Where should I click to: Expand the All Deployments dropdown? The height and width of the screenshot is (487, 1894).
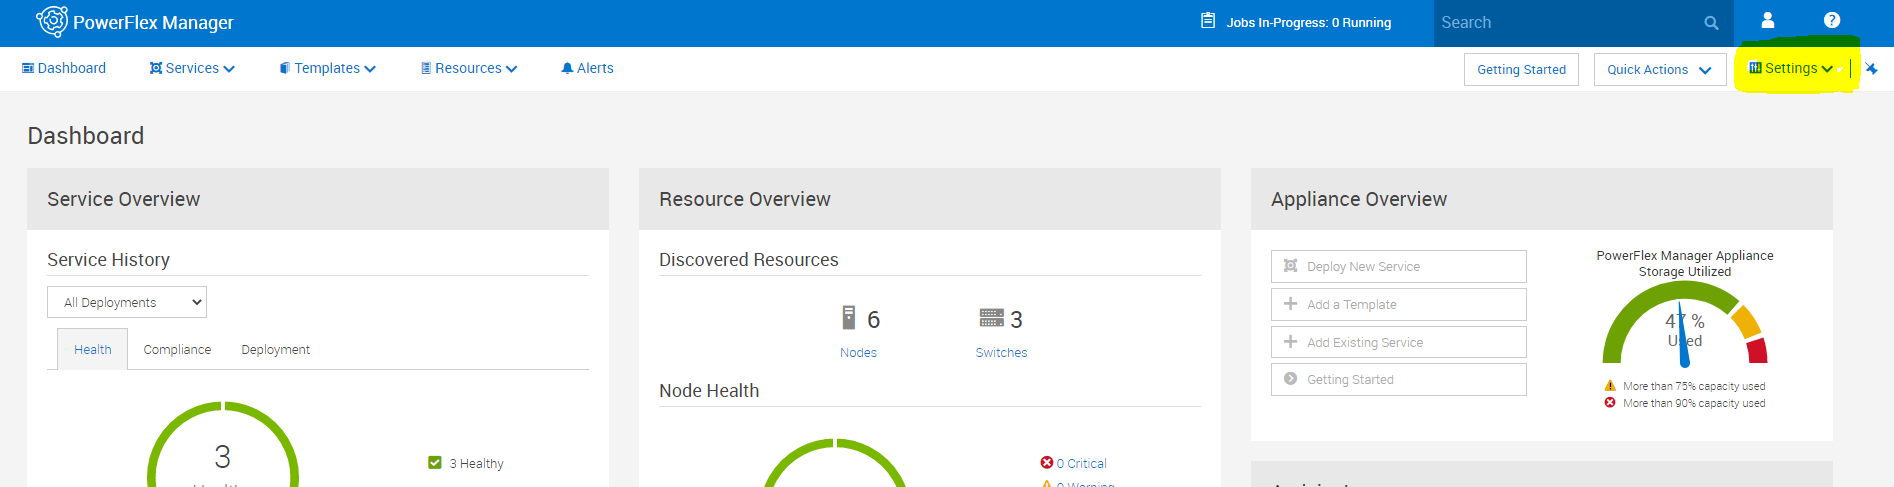tap(127, 302)
